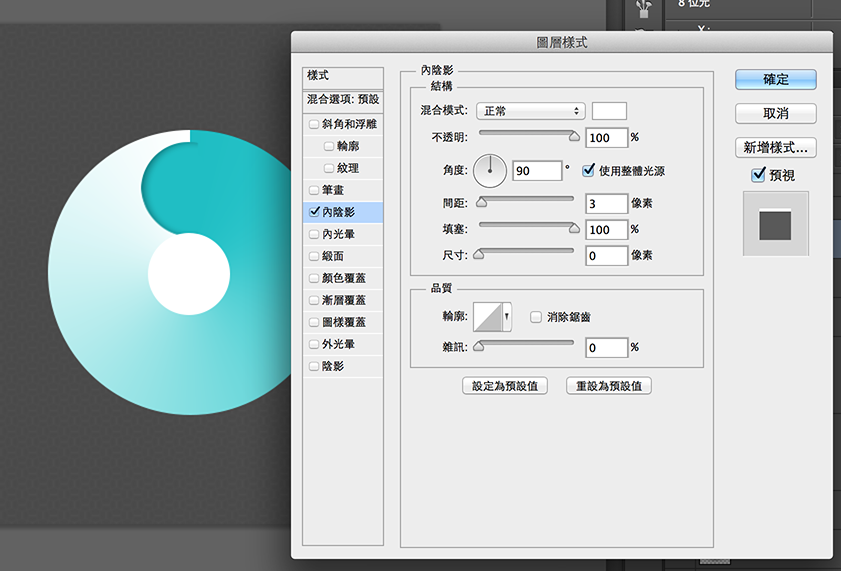Viewport: 841px width, 571px height.
Task: Enable the 斜角和浮雕 checkbox
Action: 315,125
